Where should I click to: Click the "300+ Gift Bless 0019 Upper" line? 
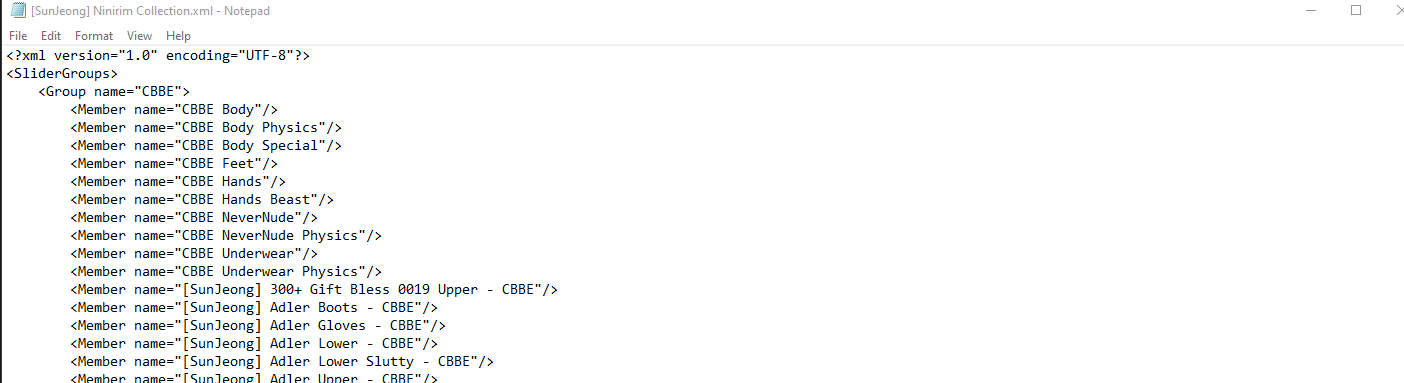point(314,289)
